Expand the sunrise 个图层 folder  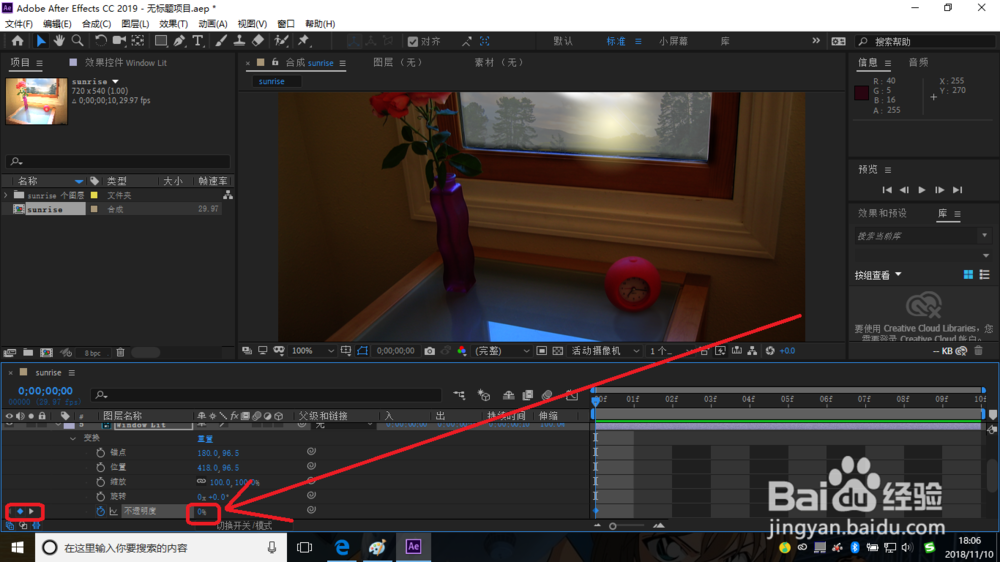click(6, 195)
